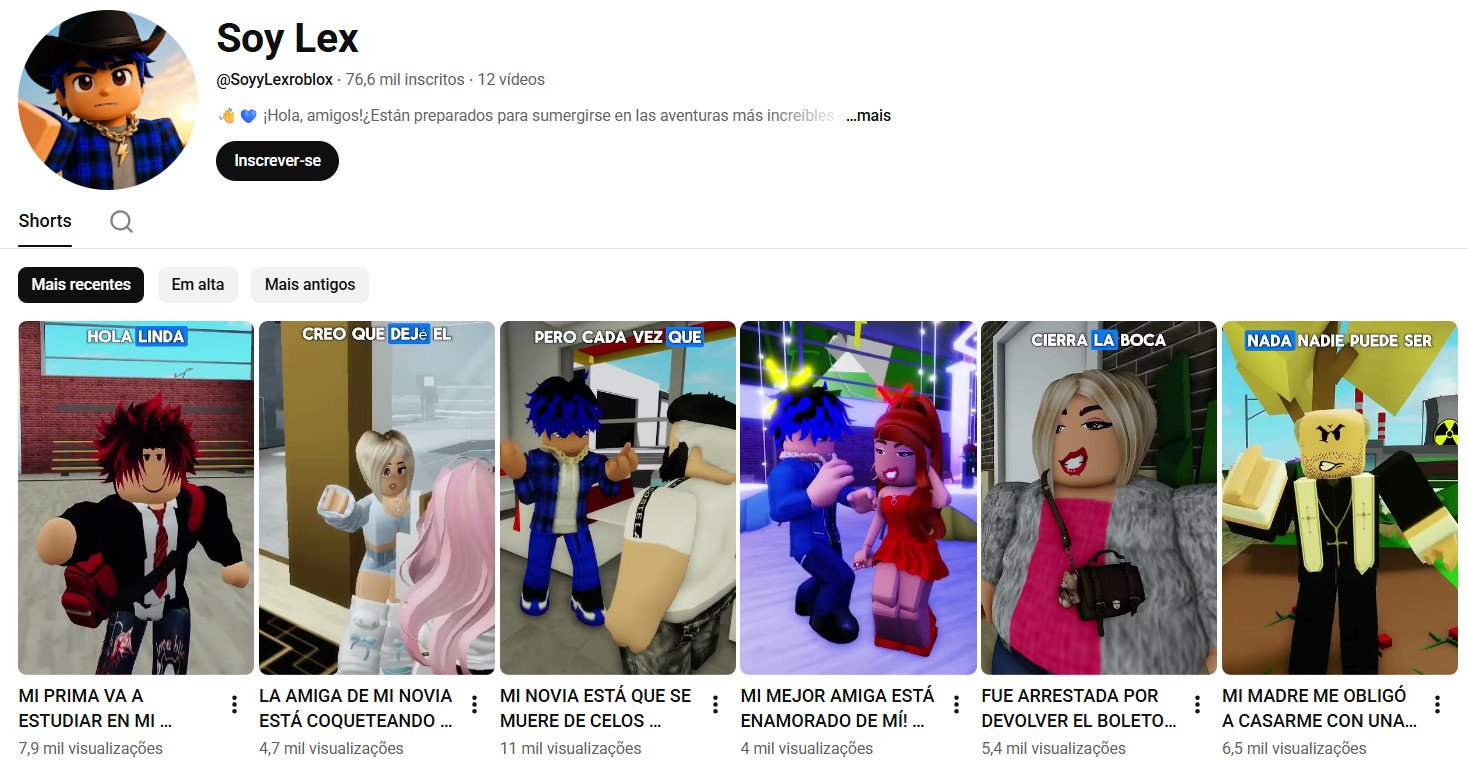
Task: Select the Mais antigos filter
Action: [x=310, y=284]
